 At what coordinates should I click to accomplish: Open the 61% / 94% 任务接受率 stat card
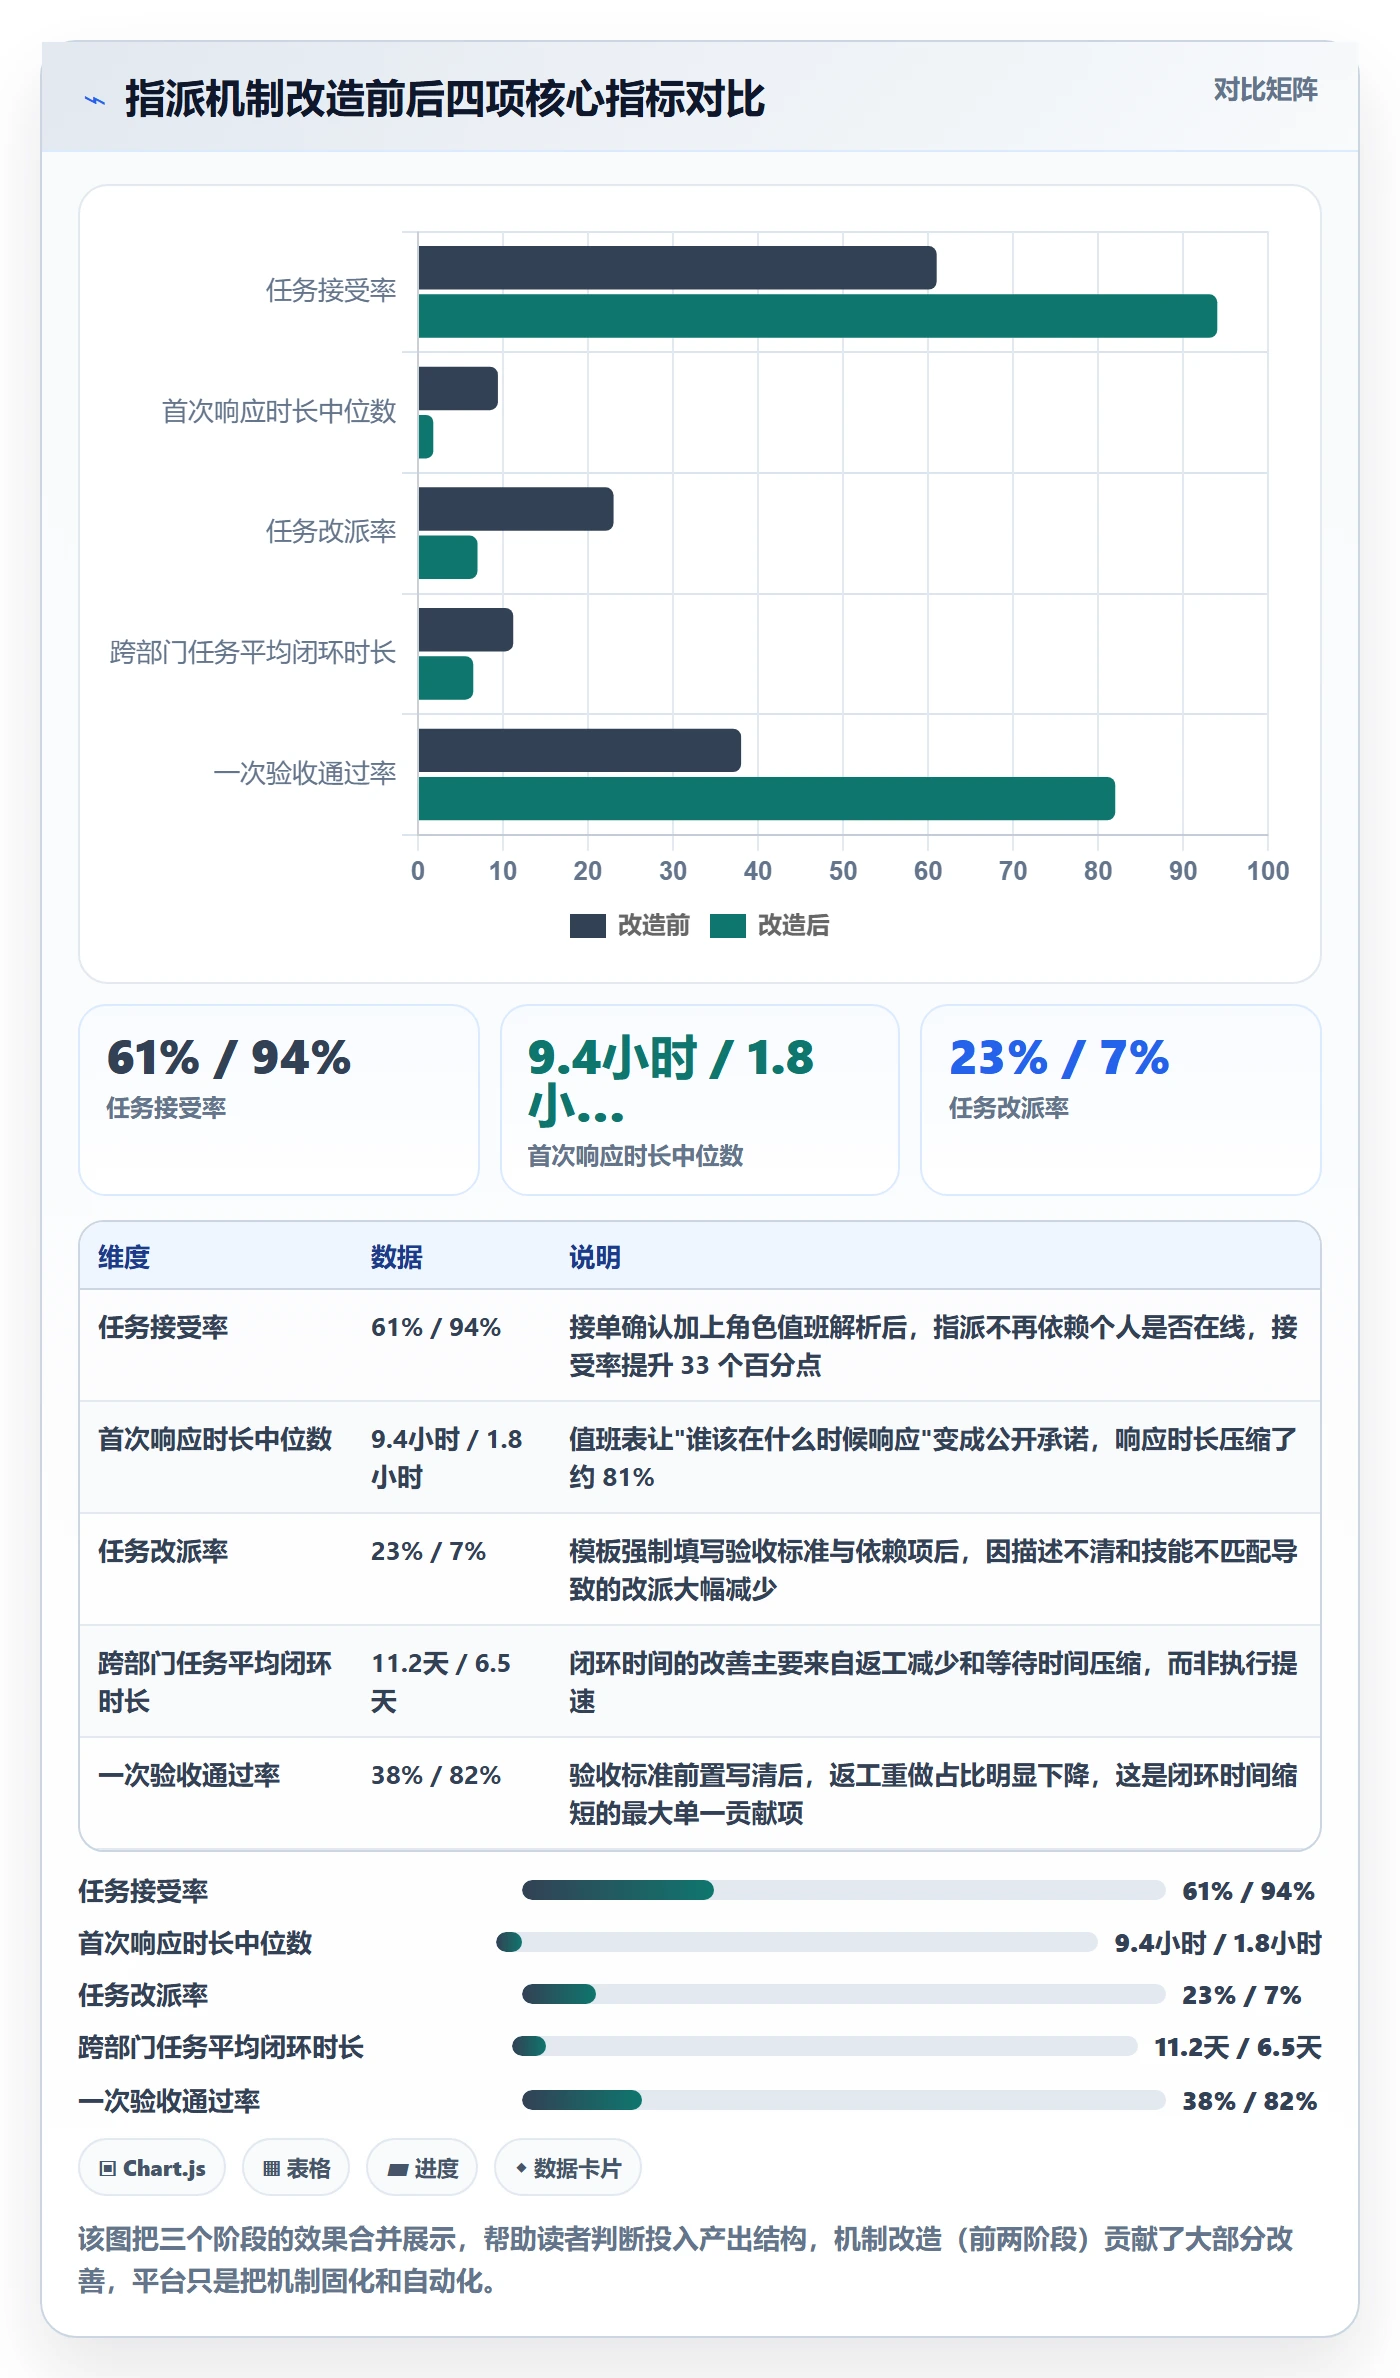click(279, 1100)
